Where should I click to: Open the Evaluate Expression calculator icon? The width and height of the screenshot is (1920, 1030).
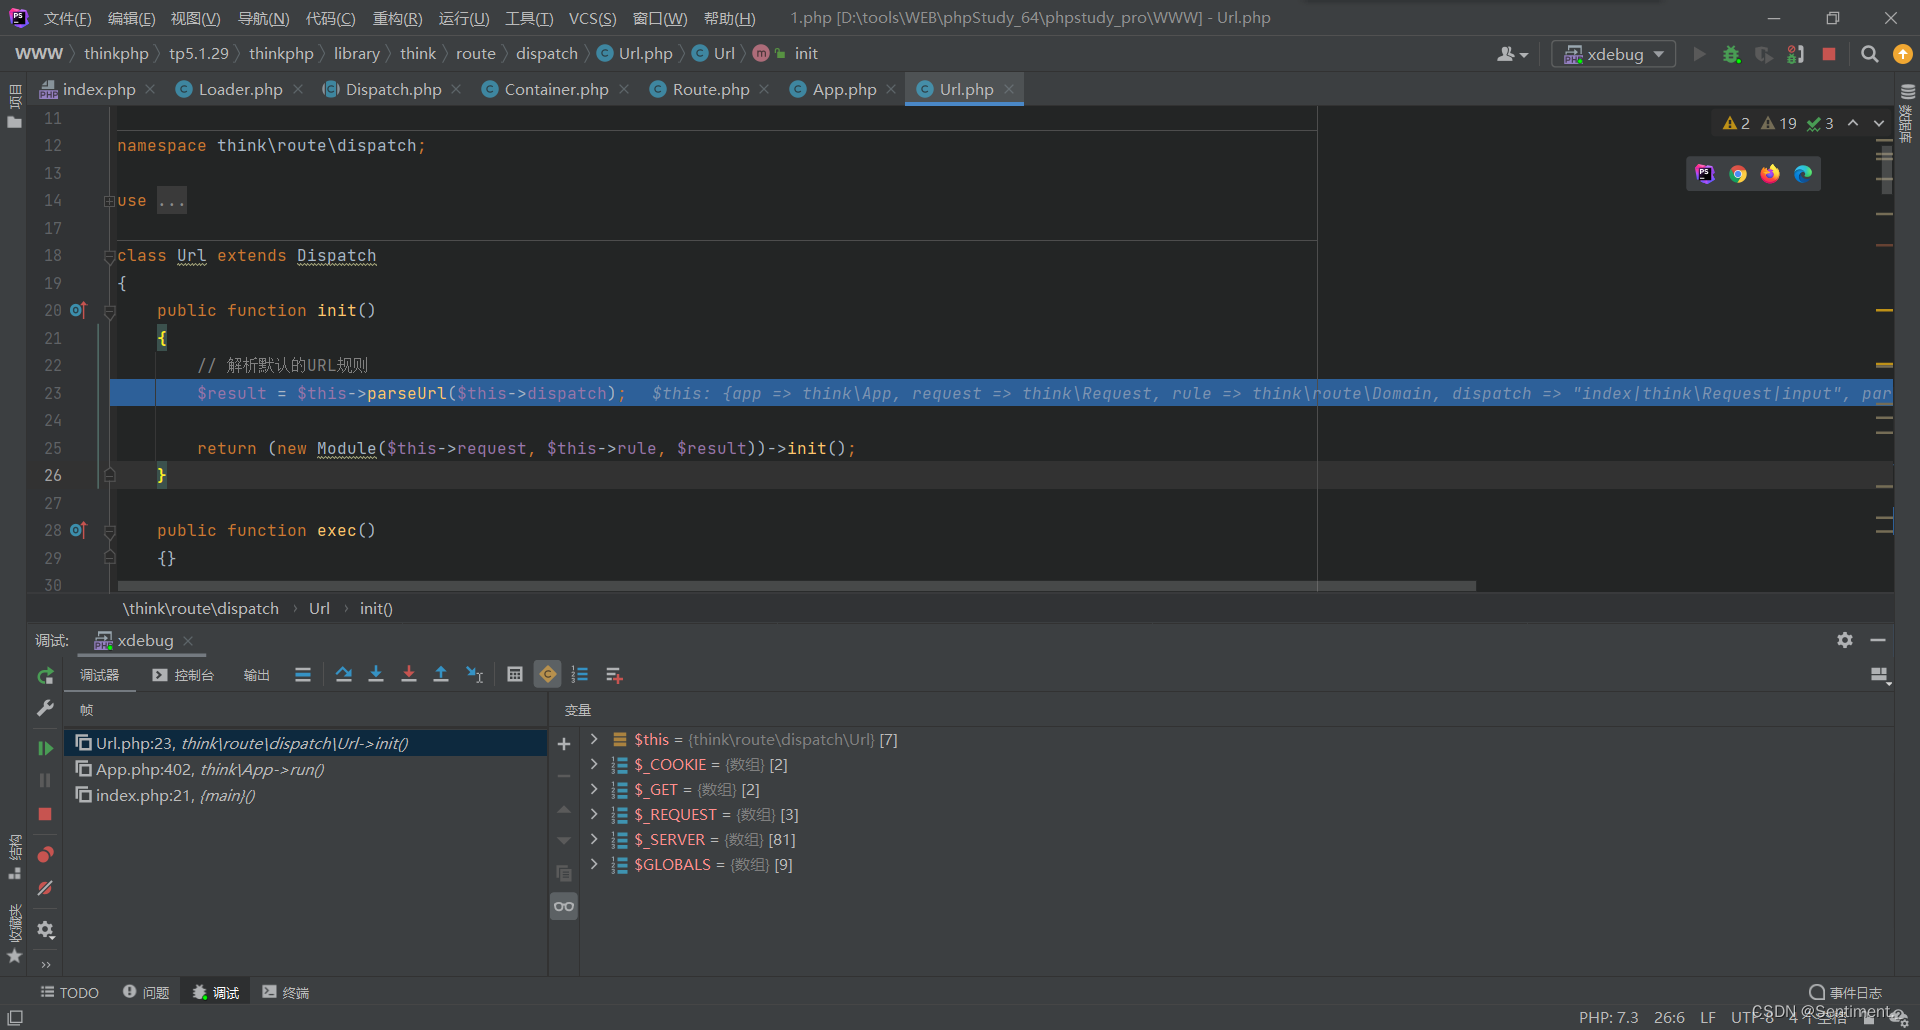point(515,675)
